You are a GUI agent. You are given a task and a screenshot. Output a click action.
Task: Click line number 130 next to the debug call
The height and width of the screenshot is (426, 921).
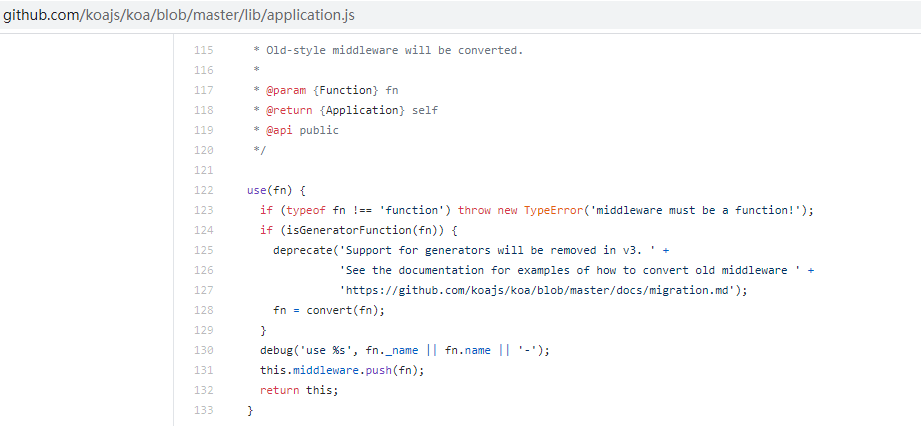pyautogui.click(x=203, y=350)
